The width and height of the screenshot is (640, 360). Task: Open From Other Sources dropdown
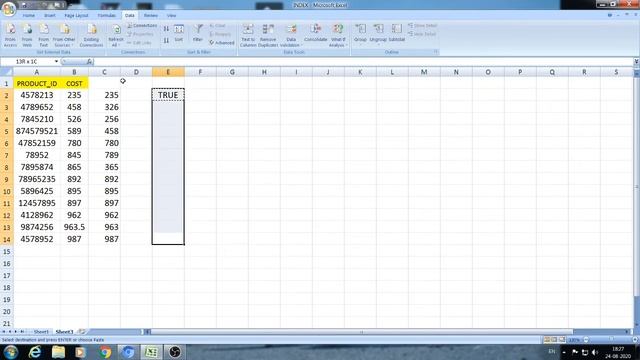64,35
